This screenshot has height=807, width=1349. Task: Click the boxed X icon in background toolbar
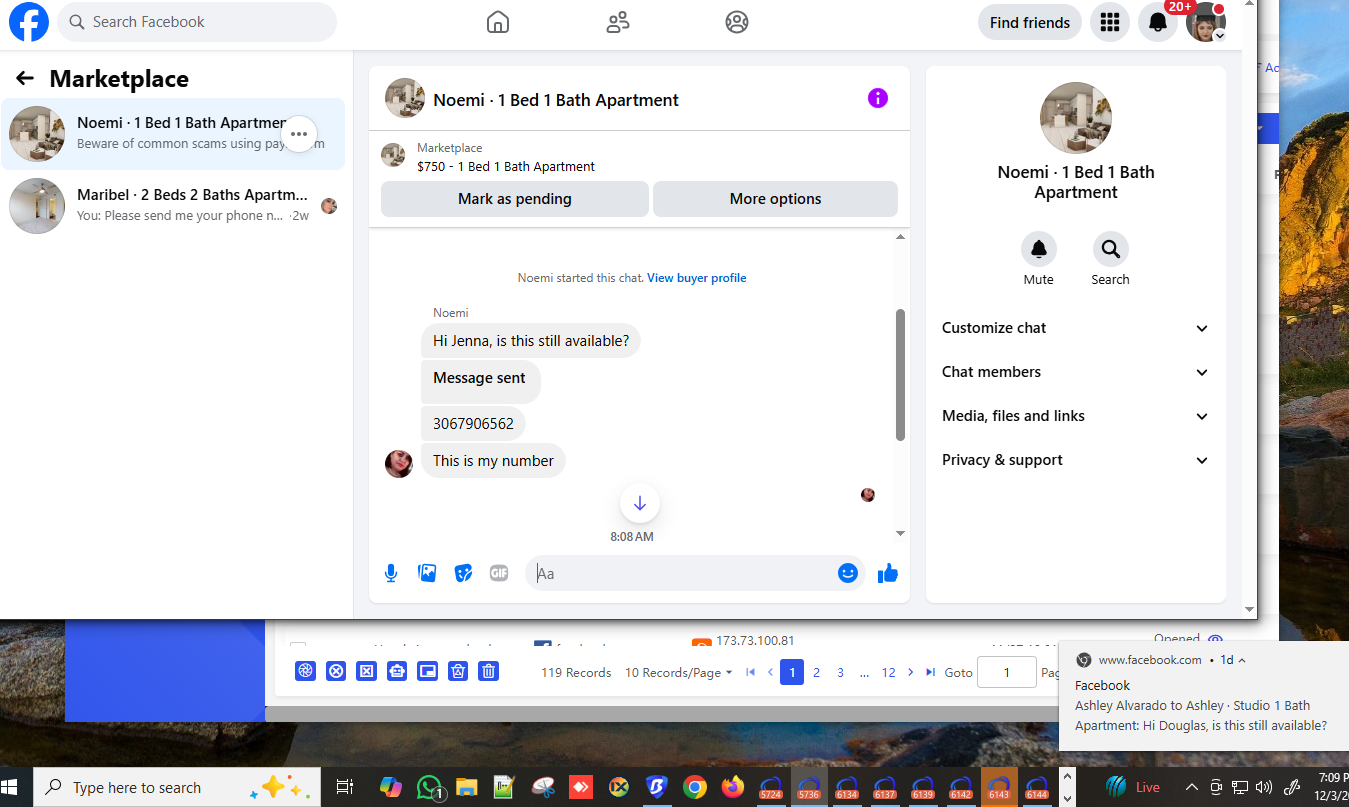tap(367, 672)
